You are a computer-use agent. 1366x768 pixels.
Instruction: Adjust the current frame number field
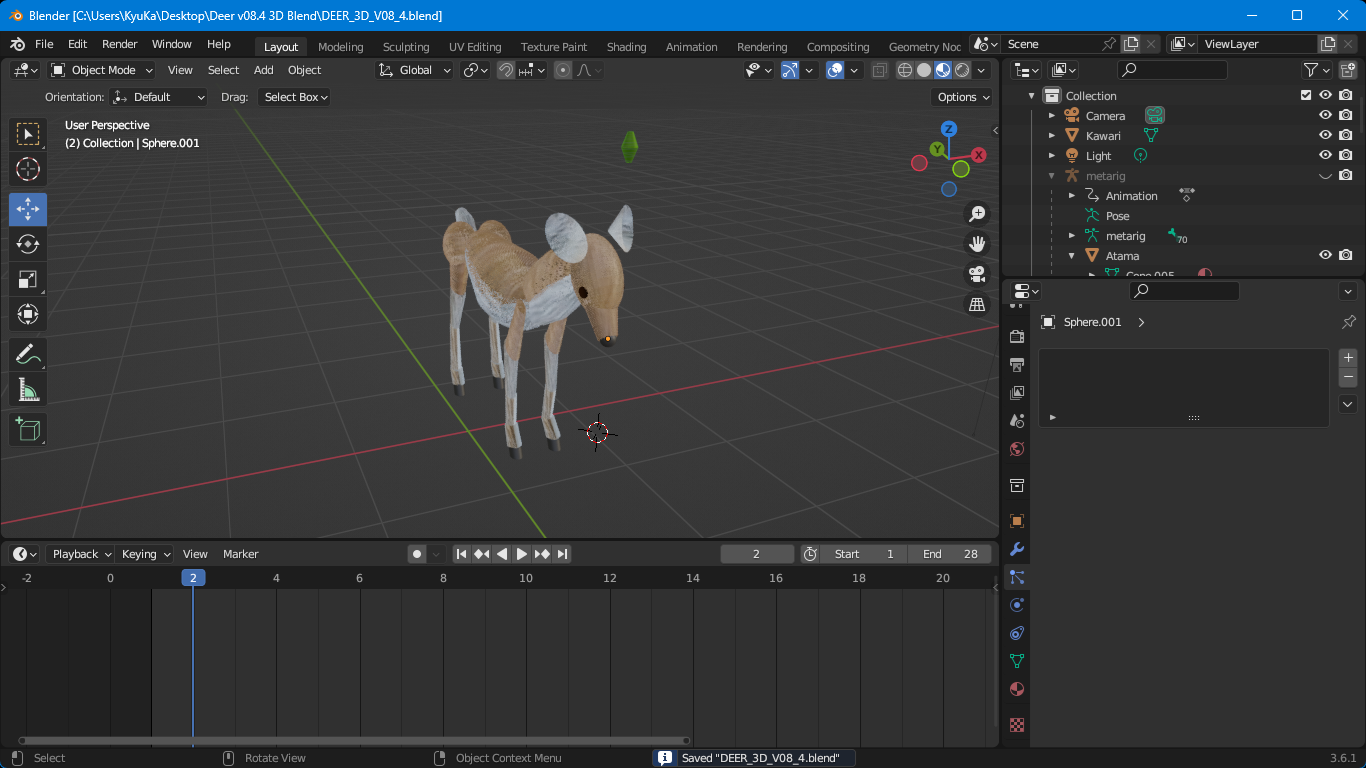(x=757, y=553)
